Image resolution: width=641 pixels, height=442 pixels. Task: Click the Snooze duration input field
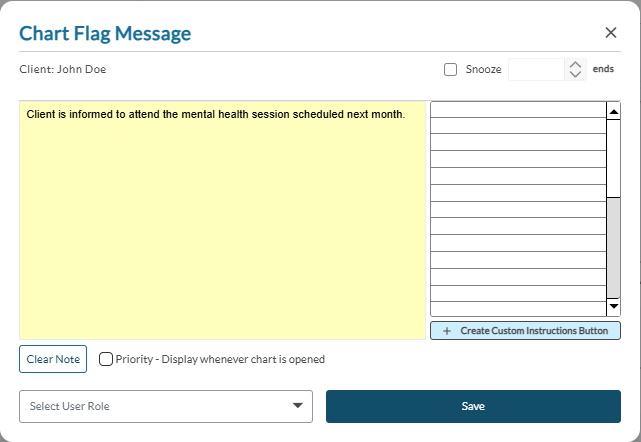tap(536, 70)
